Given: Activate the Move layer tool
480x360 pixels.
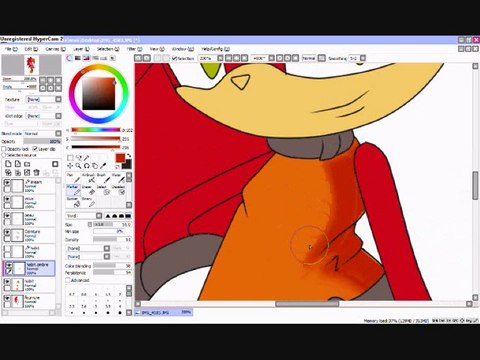Looking at the screenshot, I should click(70, 166).
